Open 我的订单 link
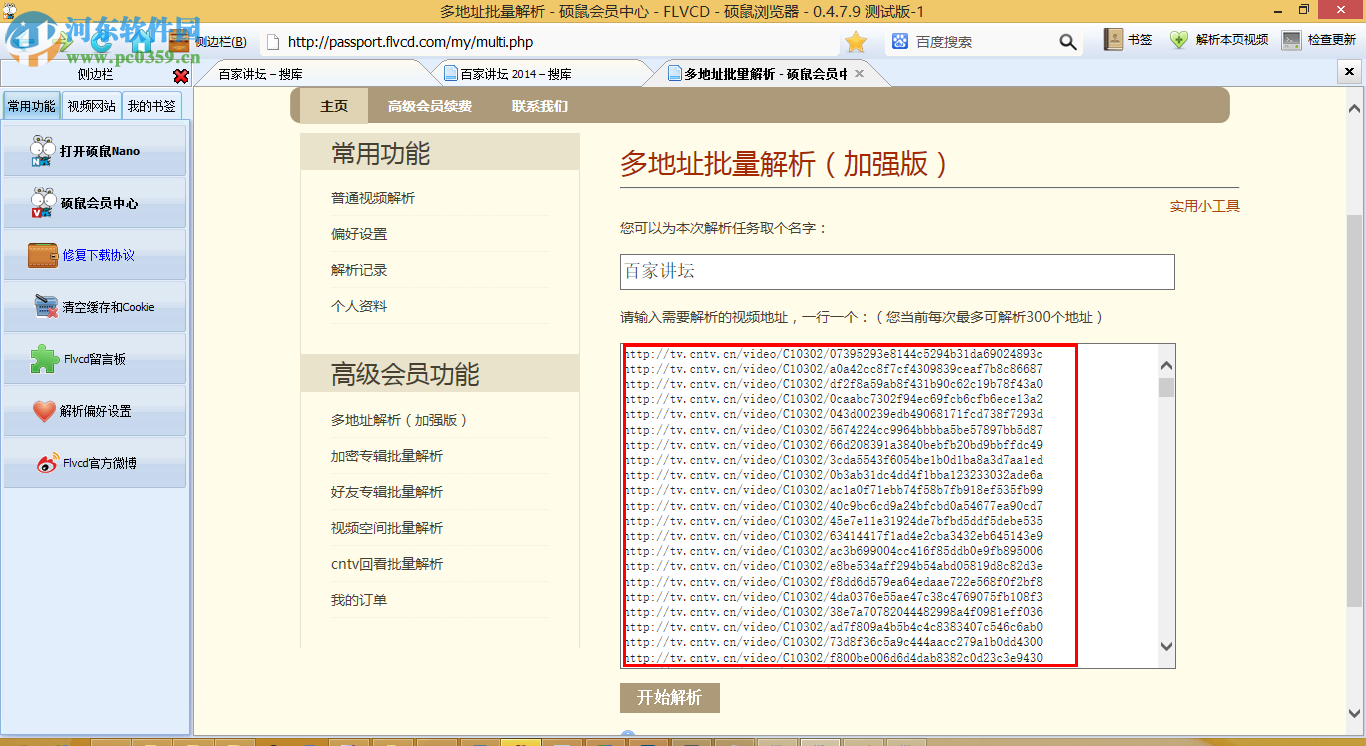 click(x=359, y=600)
